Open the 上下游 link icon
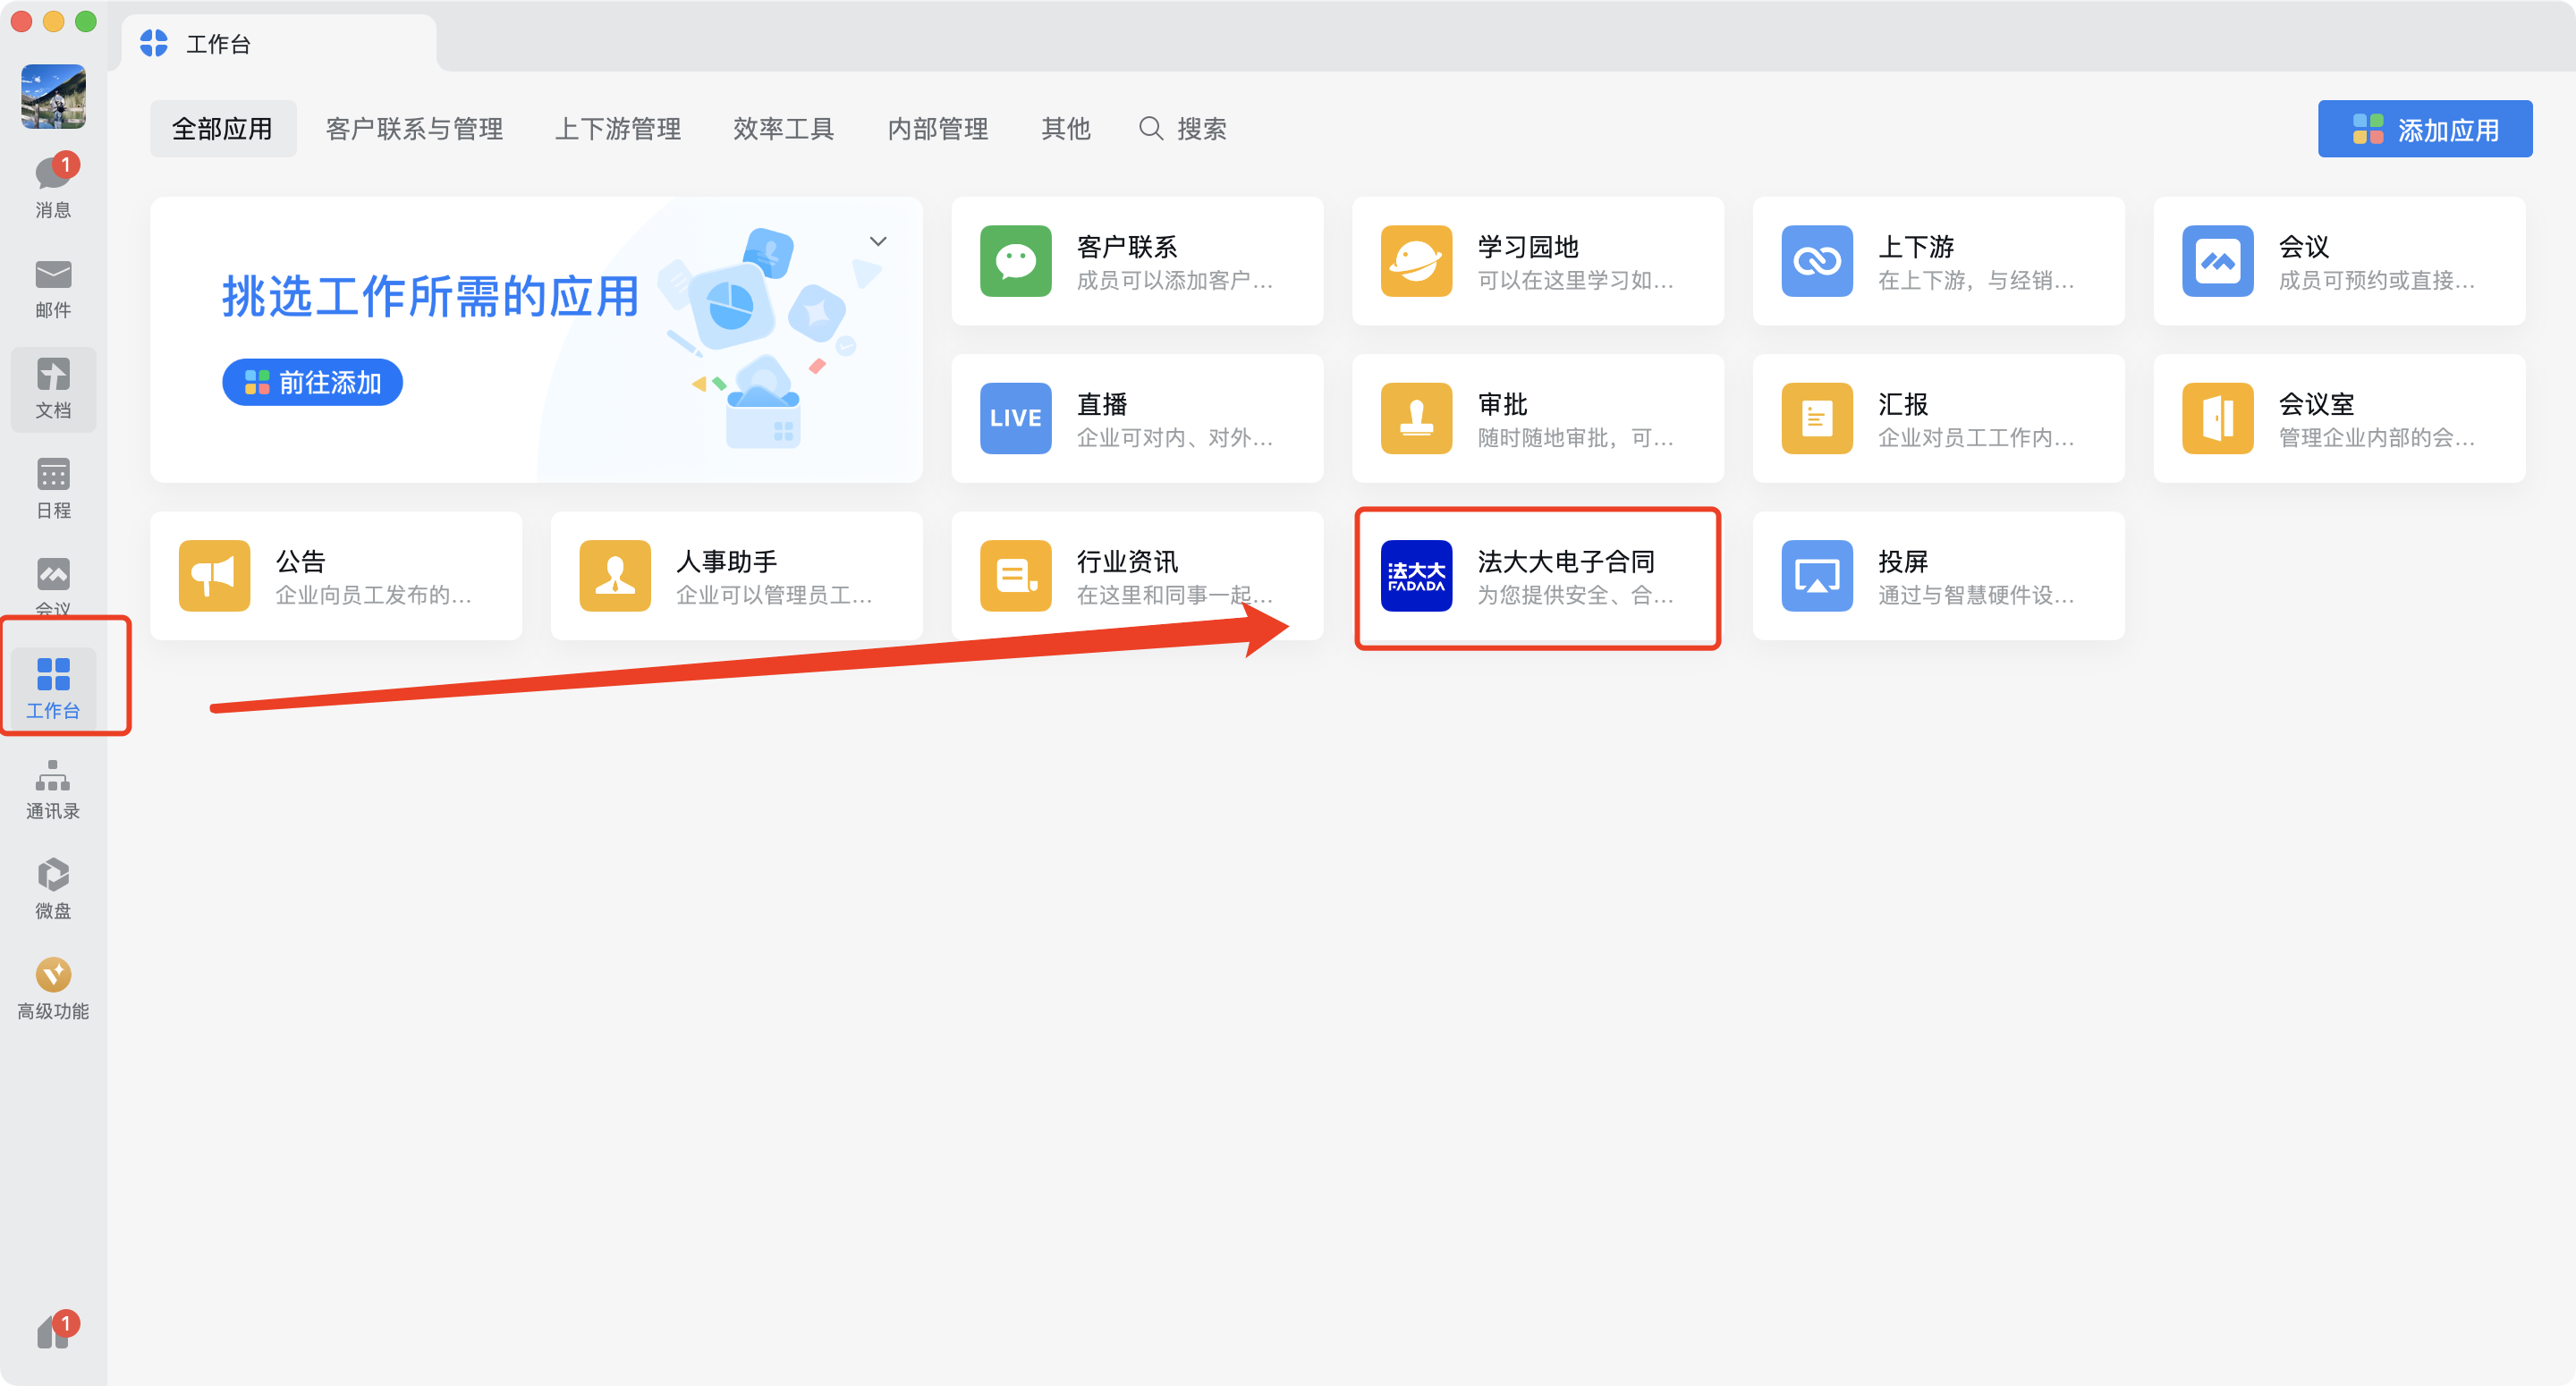Screen dimensions: 2576x1386 (1817, 261)
